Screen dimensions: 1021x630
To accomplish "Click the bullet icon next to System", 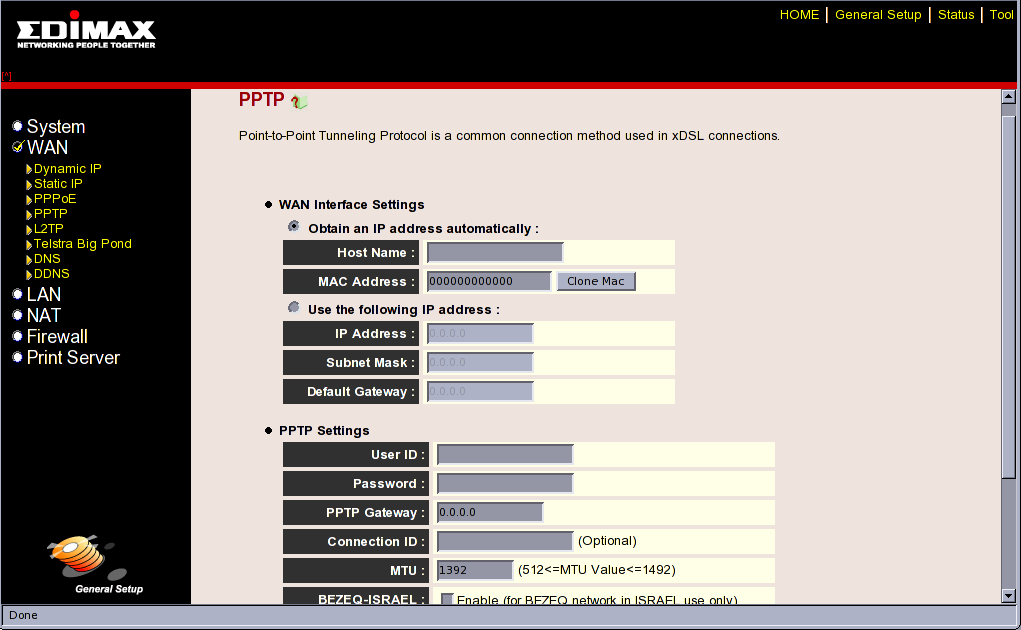I will pos(18,126).
